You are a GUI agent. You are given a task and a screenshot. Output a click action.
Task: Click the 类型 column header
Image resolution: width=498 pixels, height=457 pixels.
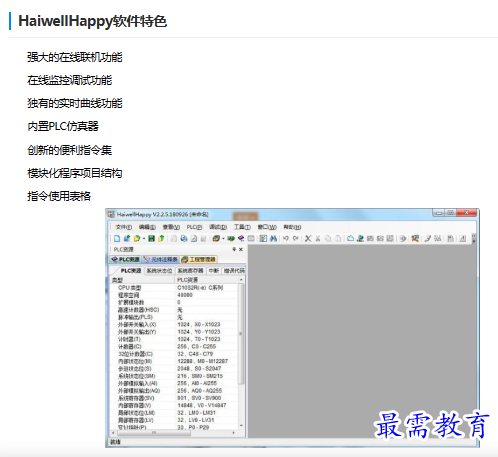143,280
